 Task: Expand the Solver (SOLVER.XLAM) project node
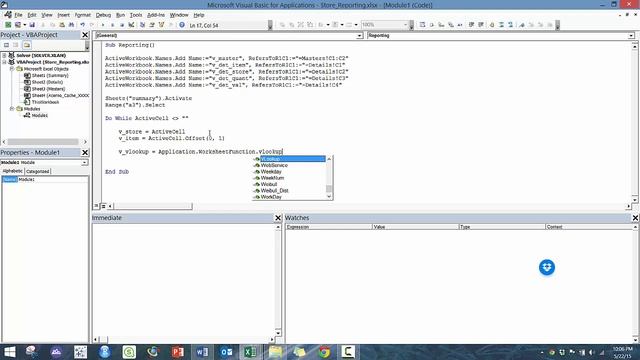point(4,56)
